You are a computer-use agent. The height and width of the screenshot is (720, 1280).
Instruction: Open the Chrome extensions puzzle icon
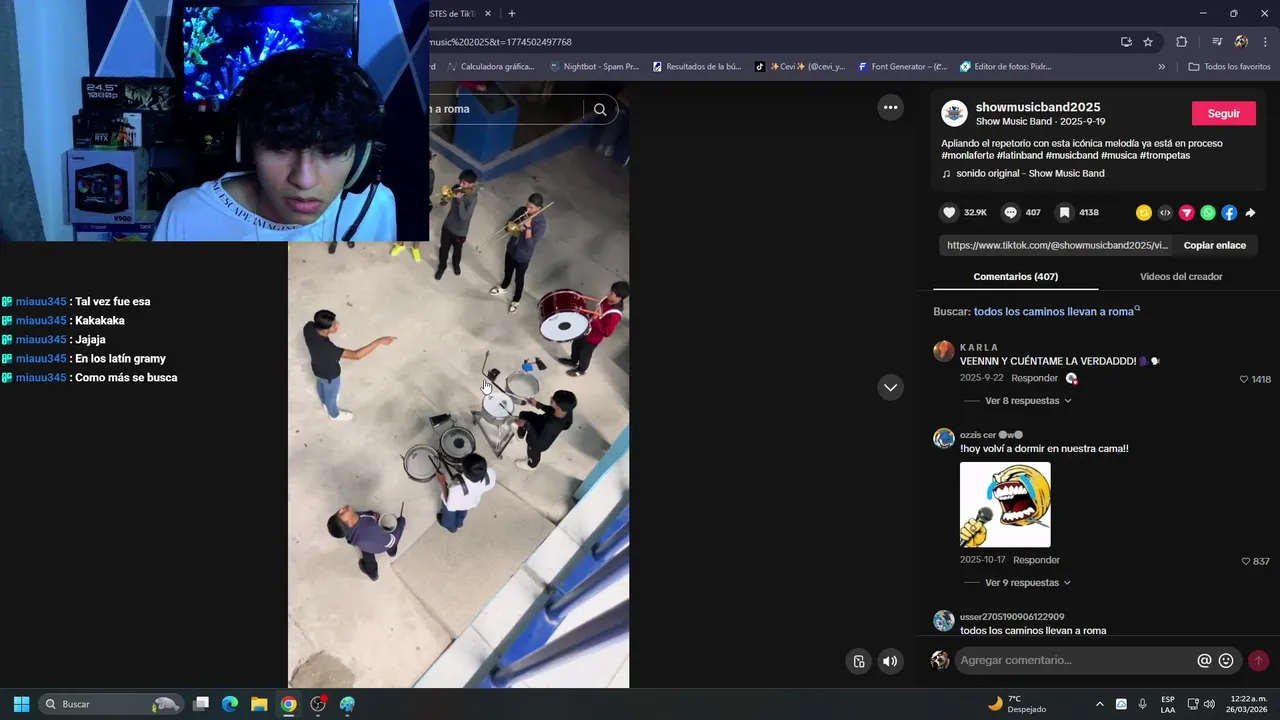pos(1182,42)
